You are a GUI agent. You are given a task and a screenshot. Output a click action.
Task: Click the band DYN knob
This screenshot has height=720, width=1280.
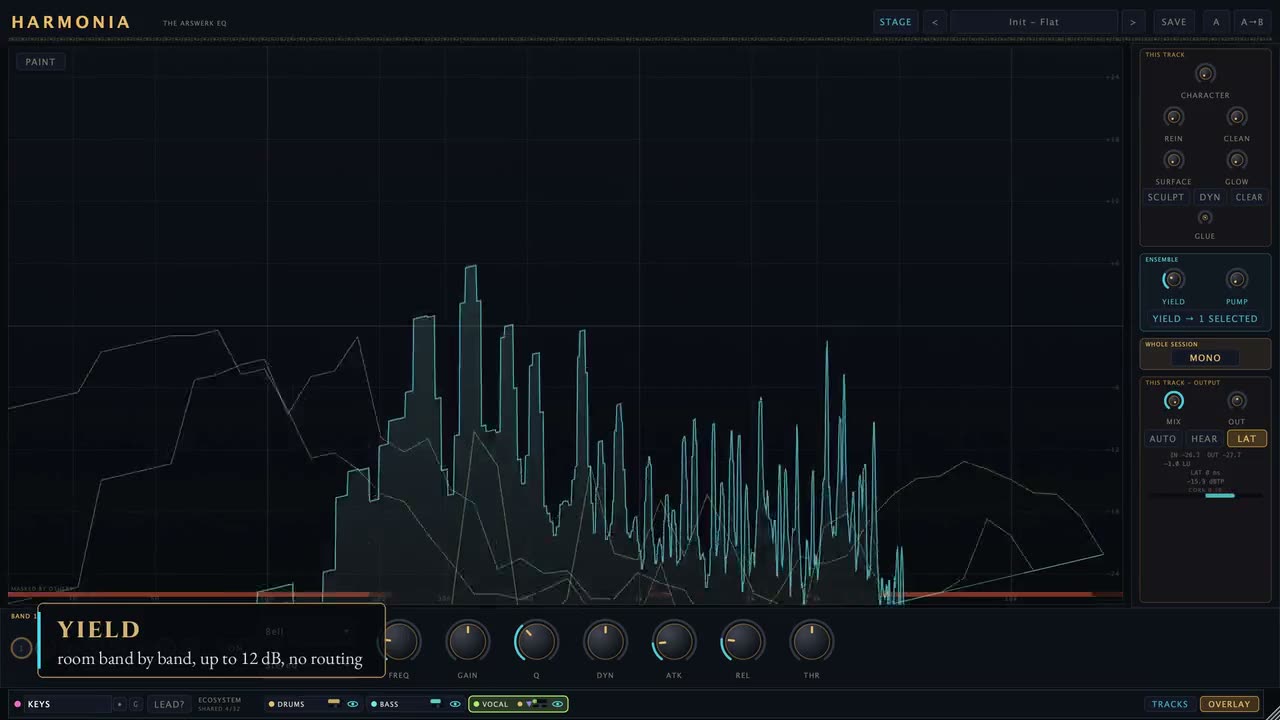coord(605,642)
